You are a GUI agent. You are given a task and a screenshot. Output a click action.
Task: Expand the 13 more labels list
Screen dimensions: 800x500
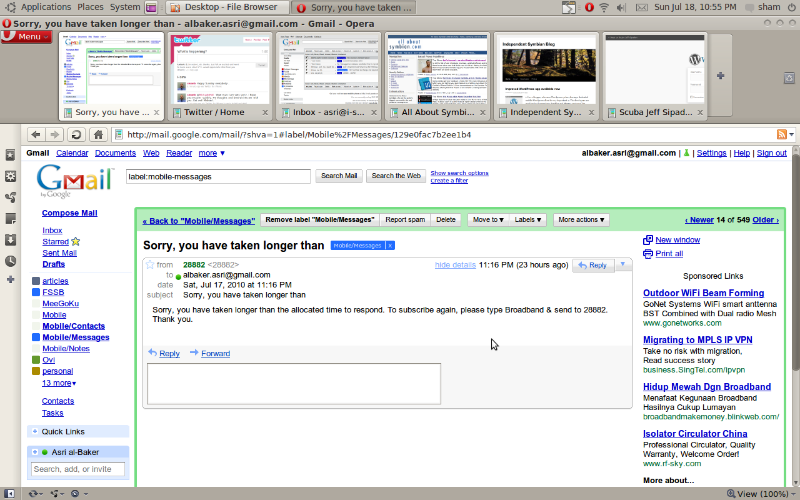pyautogui.click(x=59, y=383)
